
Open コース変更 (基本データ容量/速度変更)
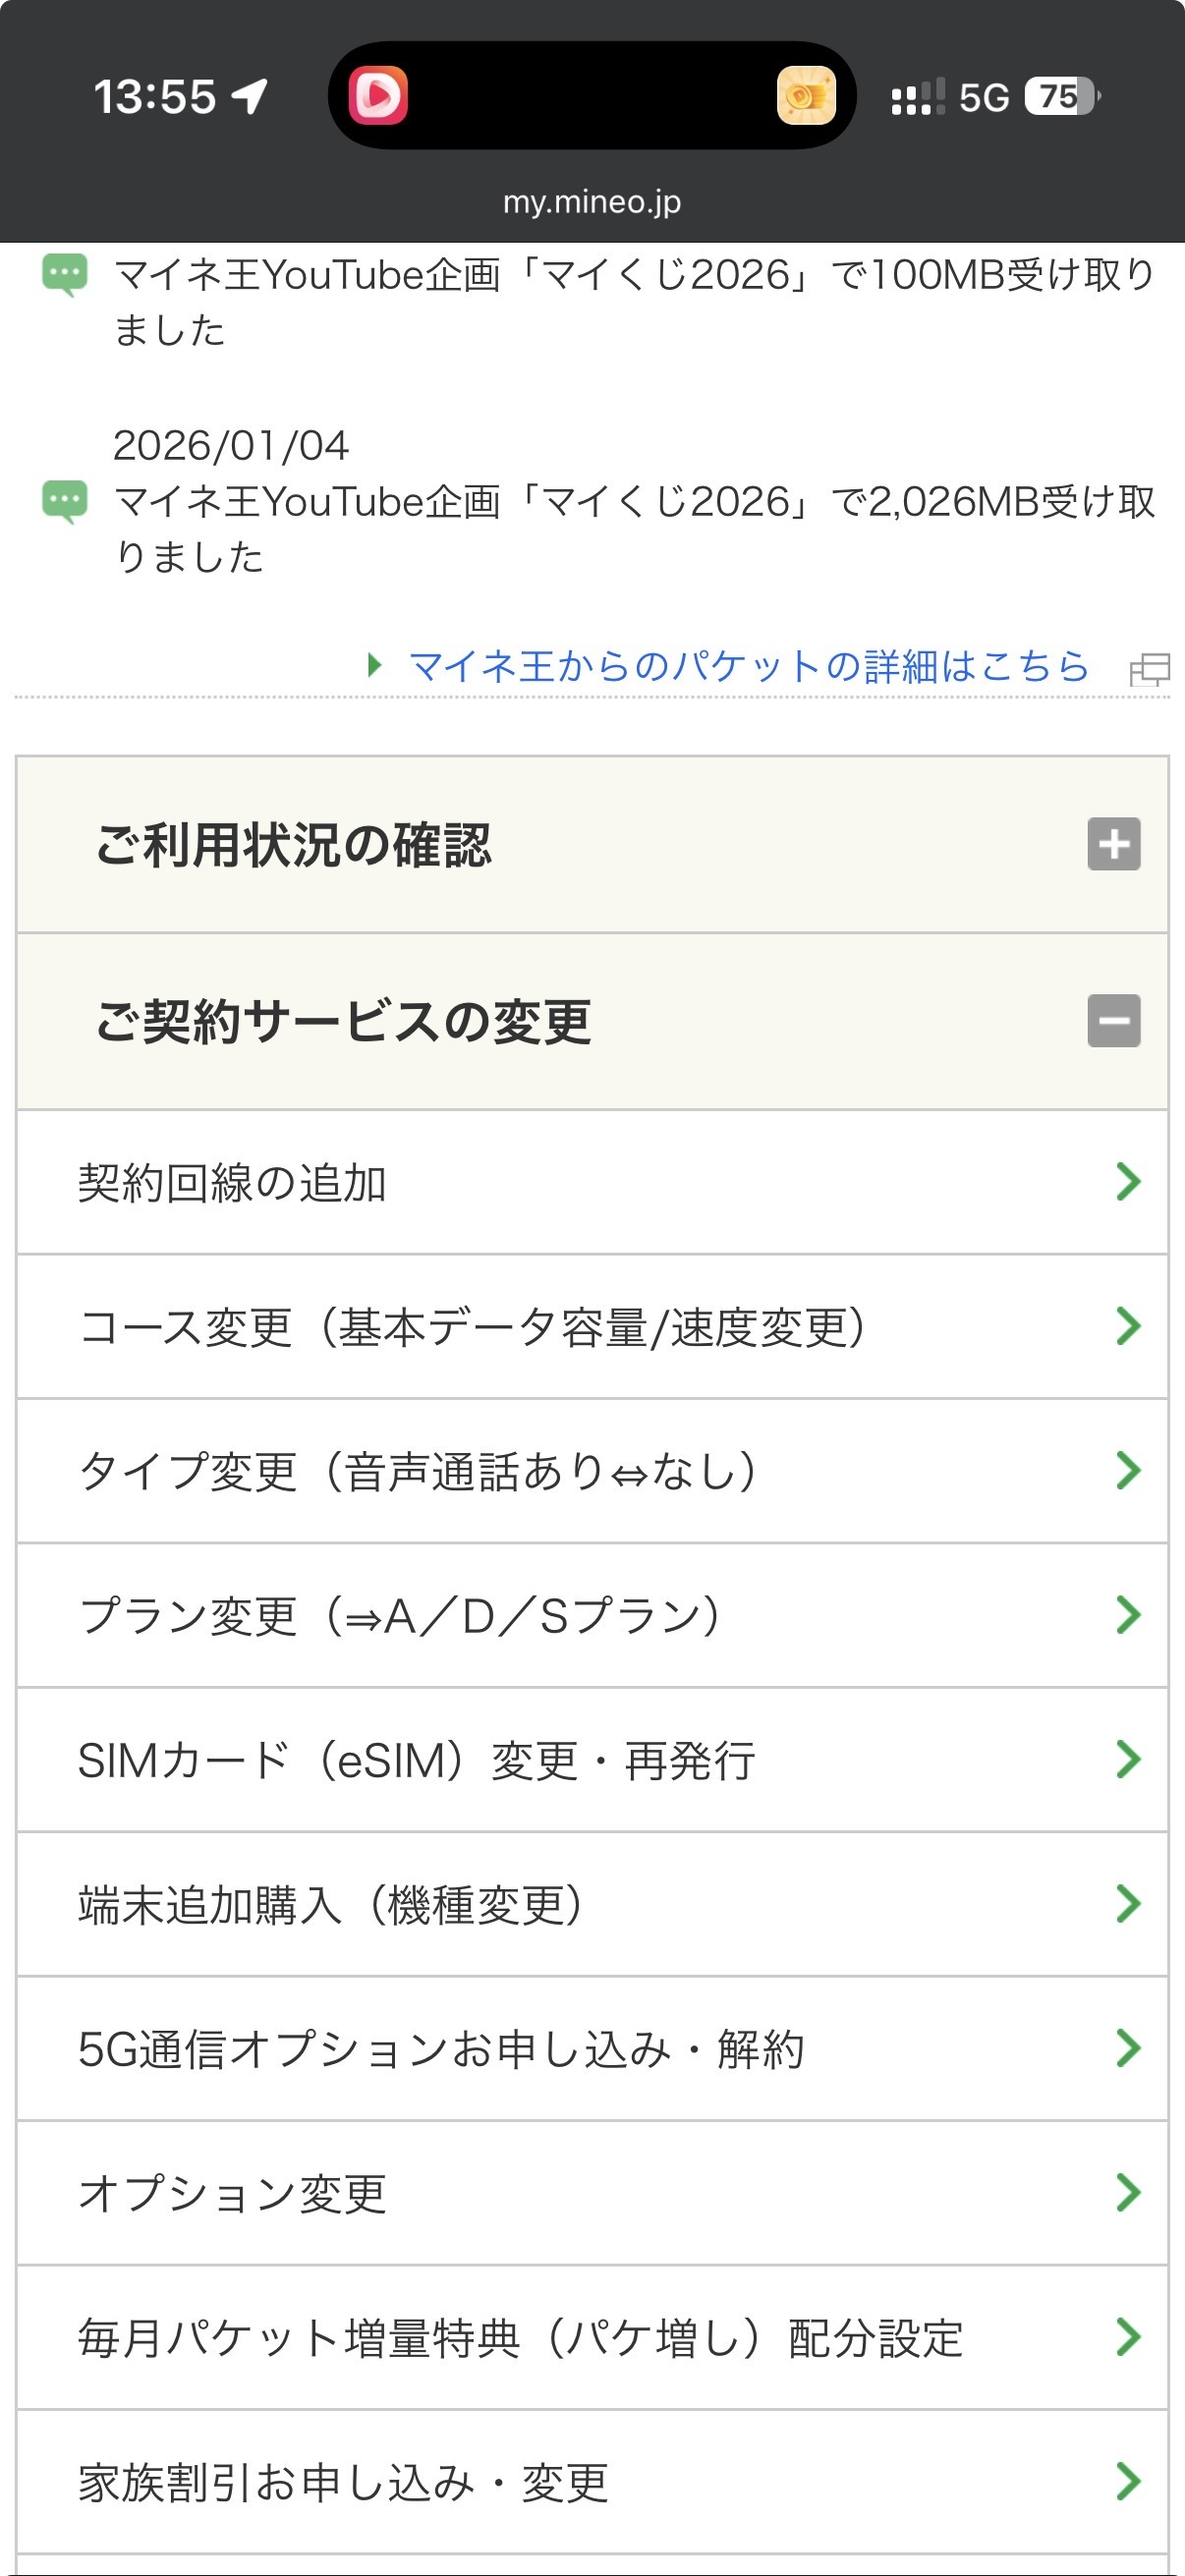[472, 1327]
